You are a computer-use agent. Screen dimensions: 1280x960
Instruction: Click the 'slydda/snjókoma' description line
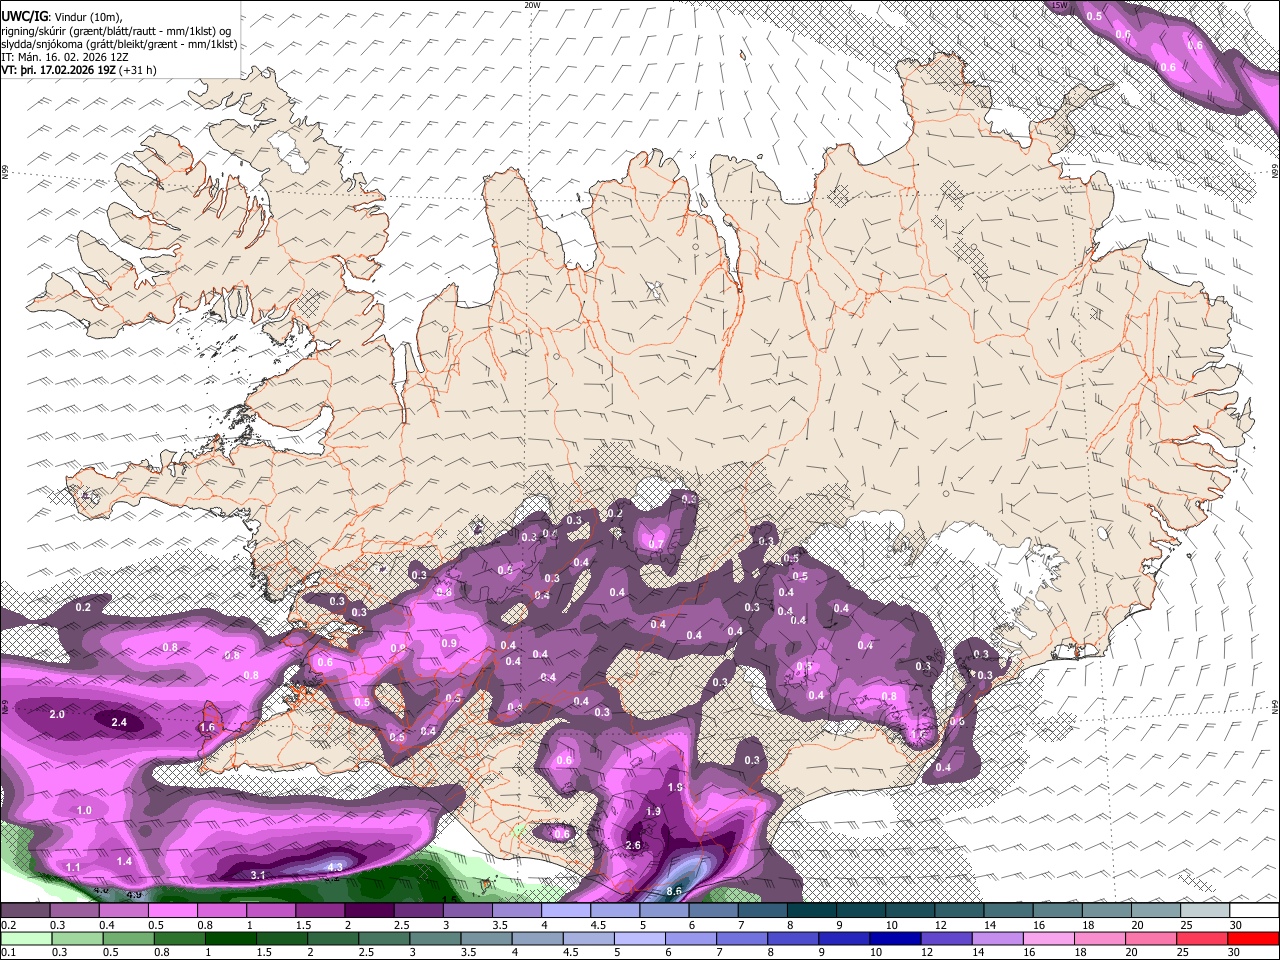(x=119, y=44)
